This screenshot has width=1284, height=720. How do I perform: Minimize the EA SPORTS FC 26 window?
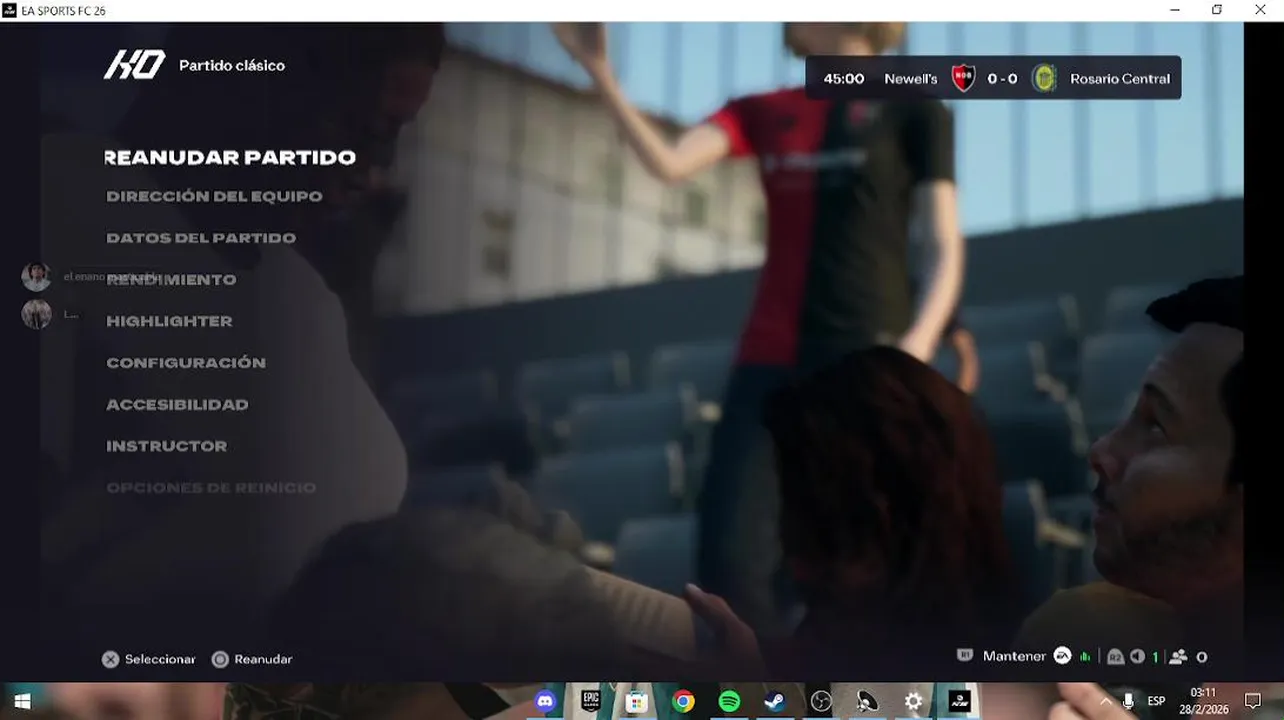coord(1173,10)
